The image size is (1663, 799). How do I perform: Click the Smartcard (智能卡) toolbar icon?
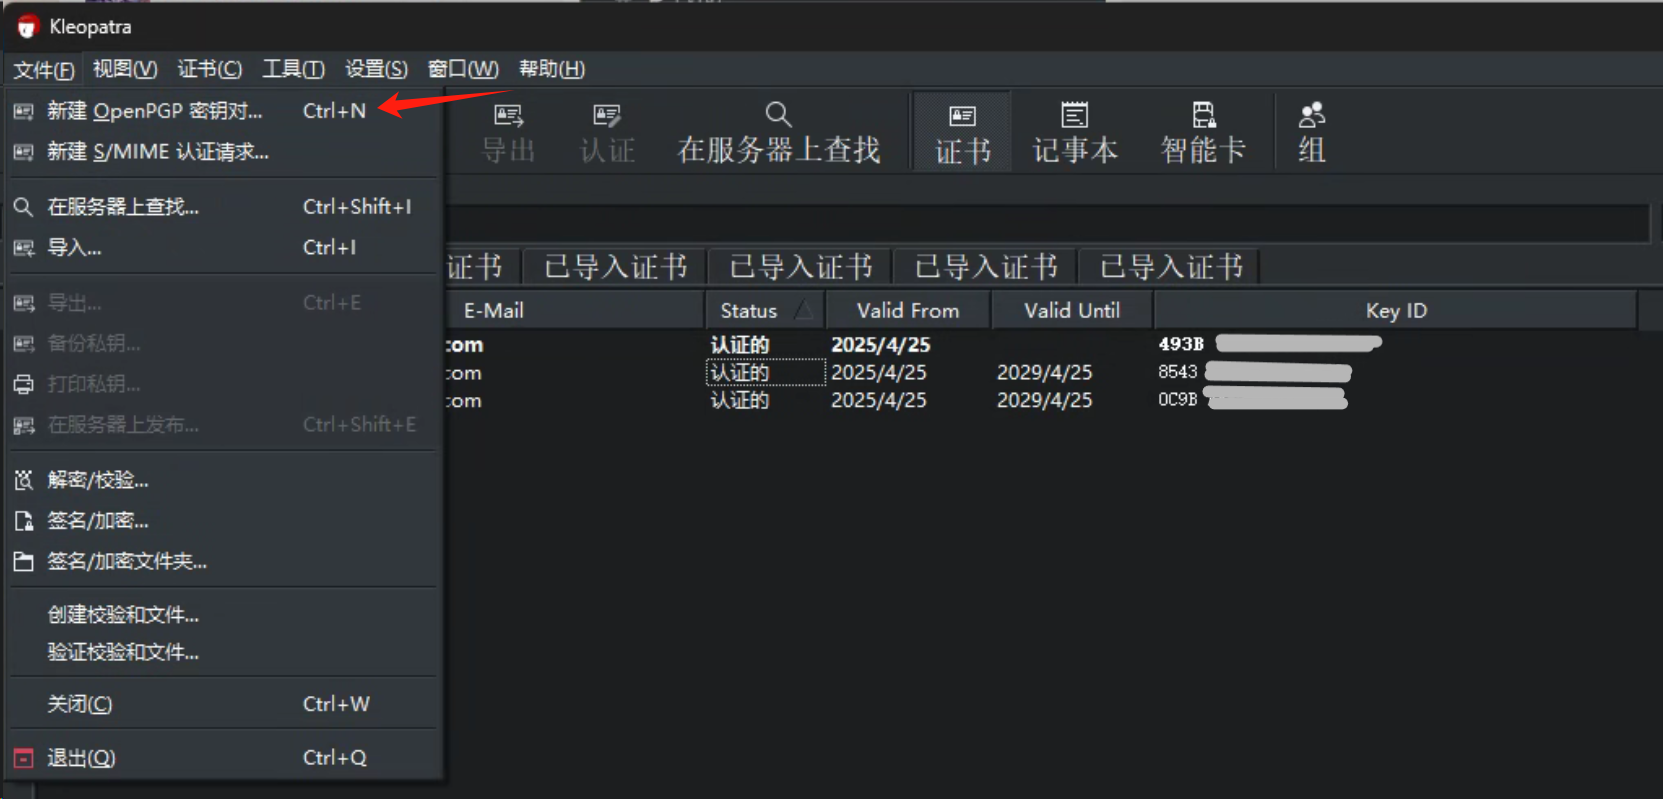(x=1203, y=132)
